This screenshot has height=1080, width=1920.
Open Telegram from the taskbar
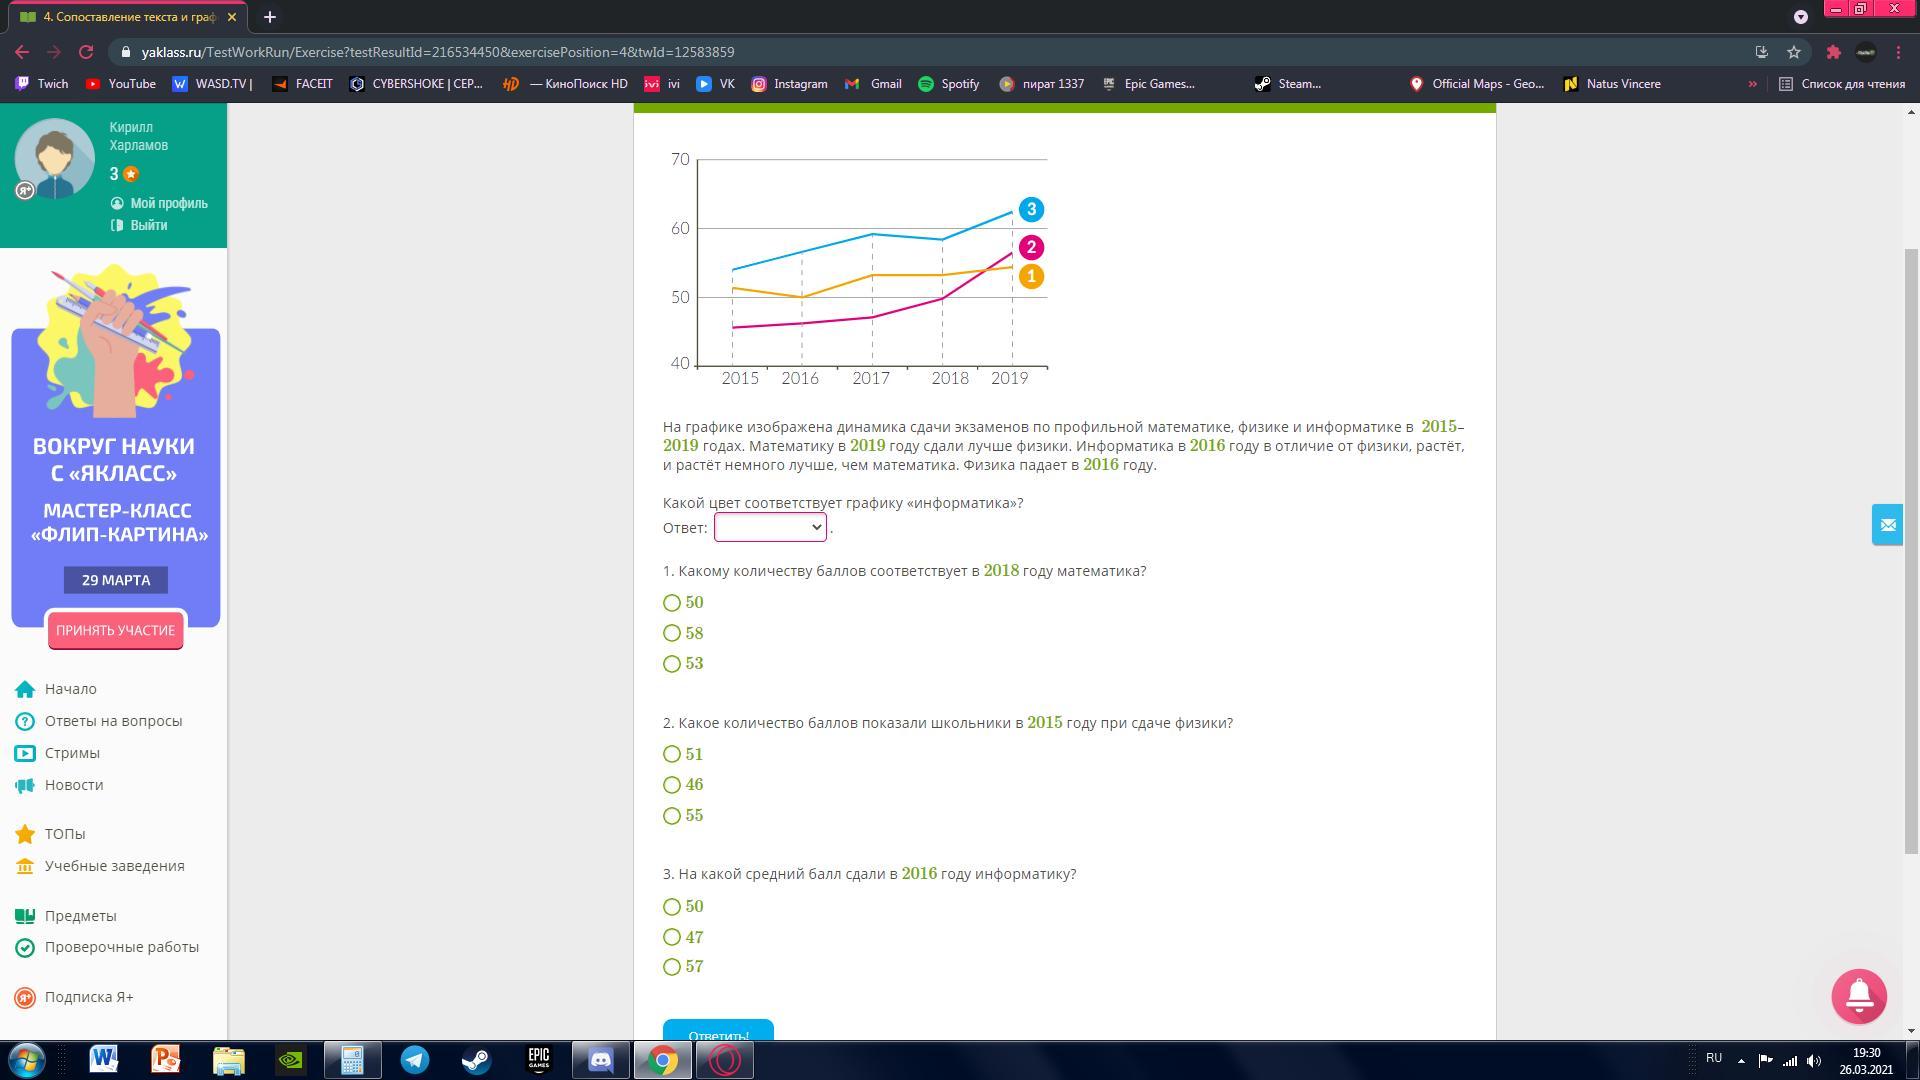click(x=414, y=1060)
